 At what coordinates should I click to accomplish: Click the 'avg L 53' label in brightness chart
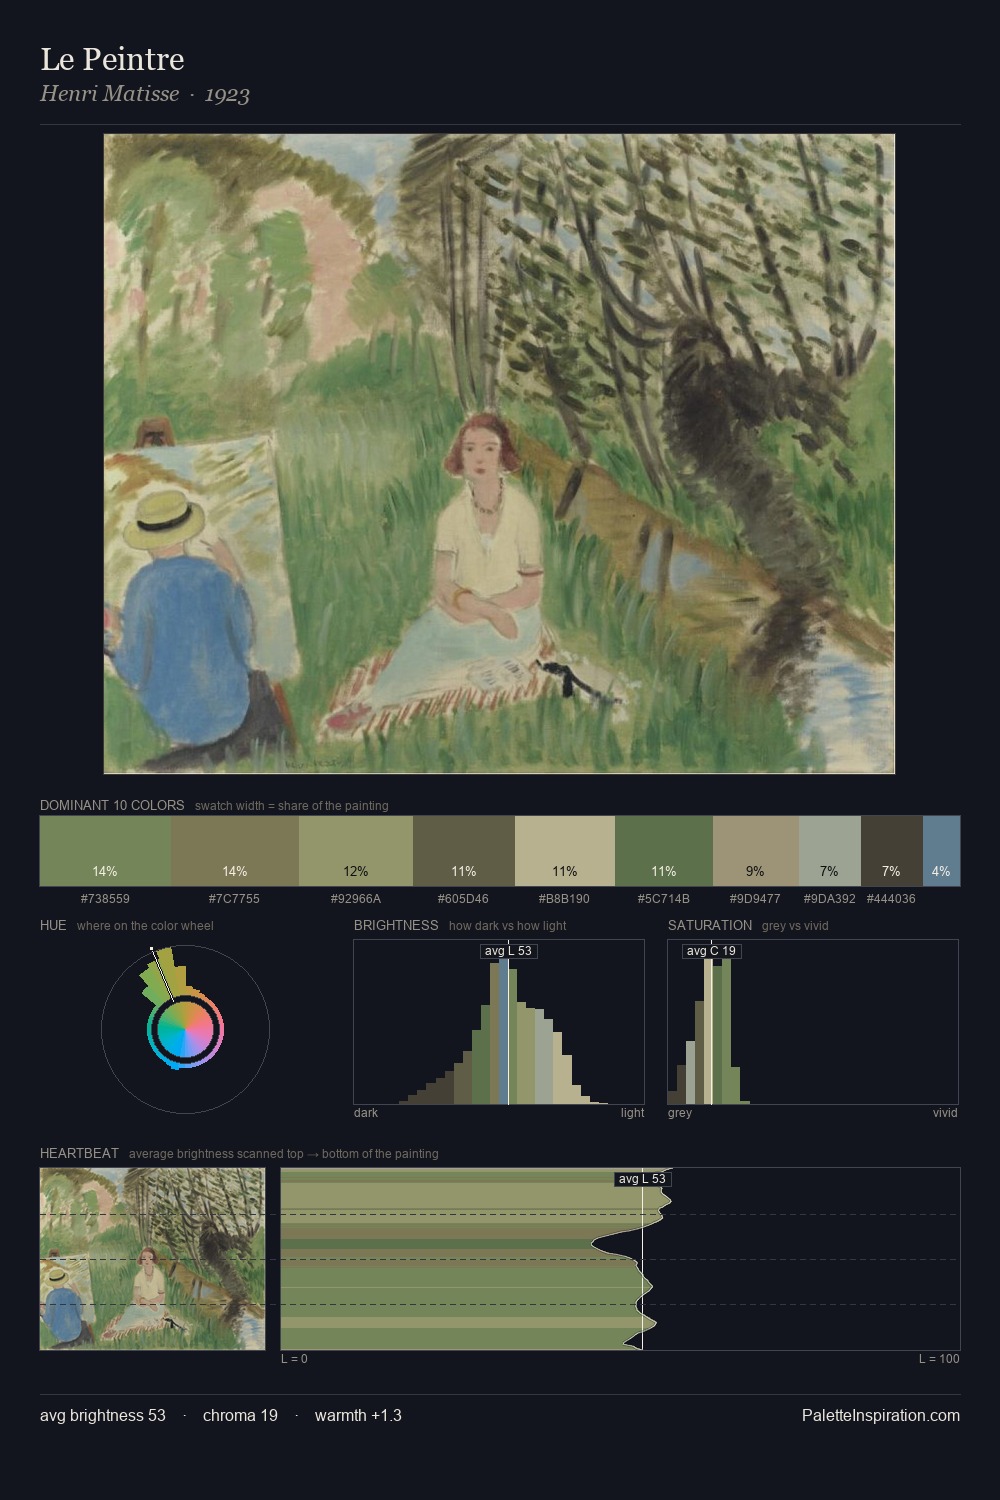point(508,951)
